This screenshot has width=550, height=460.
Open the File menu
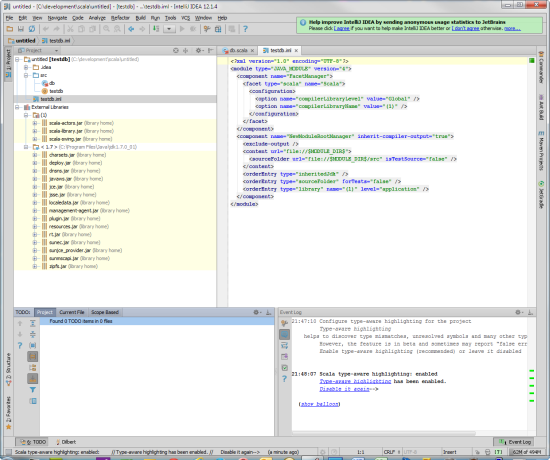tap(9, 18)
